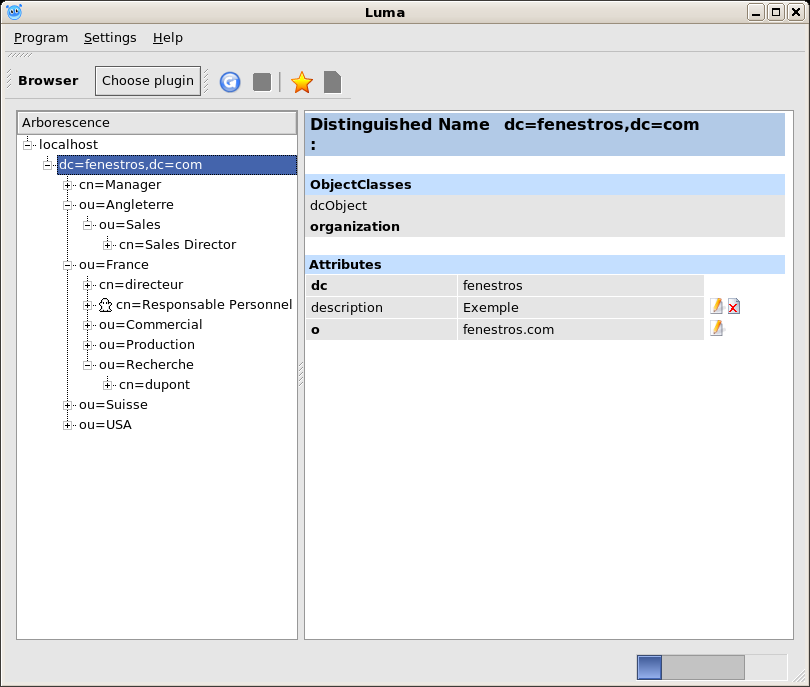Click the Choose plugin button

(x=148, y=81)
